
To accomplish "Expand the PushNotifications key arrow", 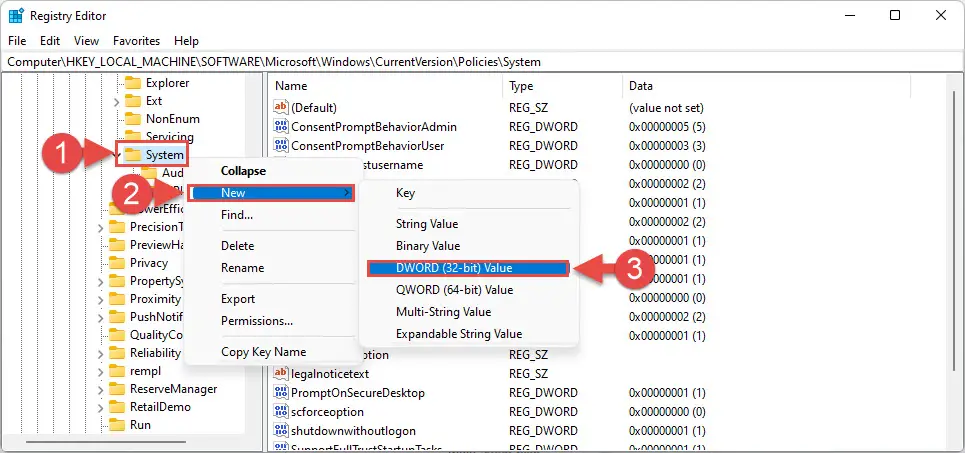I will pos(101,318).
